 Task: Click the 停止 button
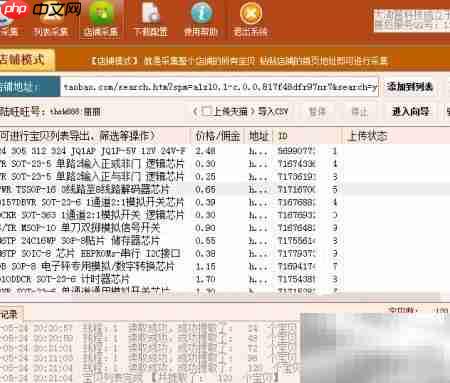point(359,112)
